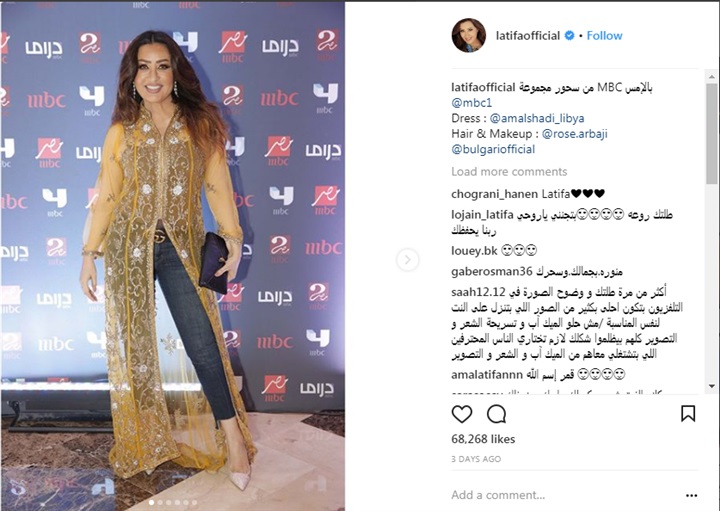Go to next photo arrow
720x511 pixels.
click(407, 260)
